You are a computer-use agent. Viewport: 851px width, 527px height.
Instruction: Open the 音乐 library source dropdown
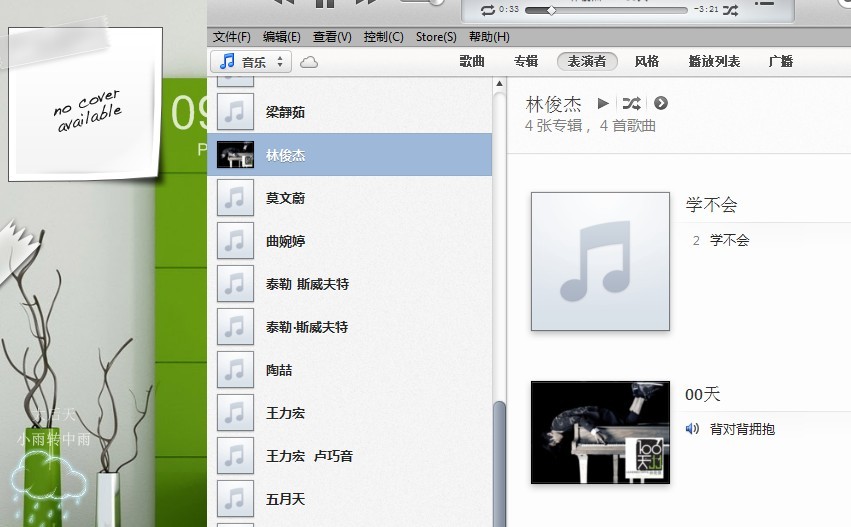[x=251, y=62]
